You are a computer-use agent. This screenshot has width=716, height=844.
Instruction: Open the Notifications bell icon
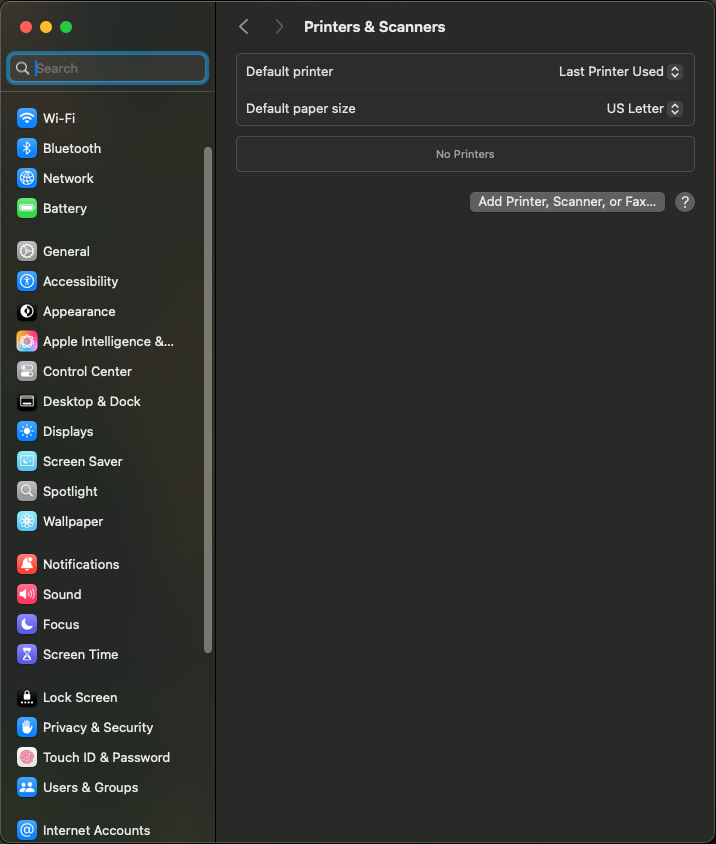27,564
